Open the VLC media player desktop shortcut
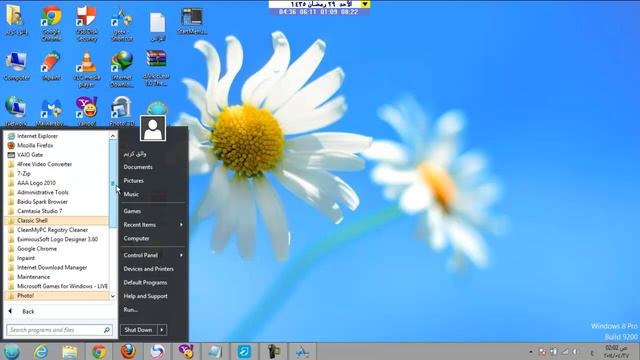 [x=87, y=69]
